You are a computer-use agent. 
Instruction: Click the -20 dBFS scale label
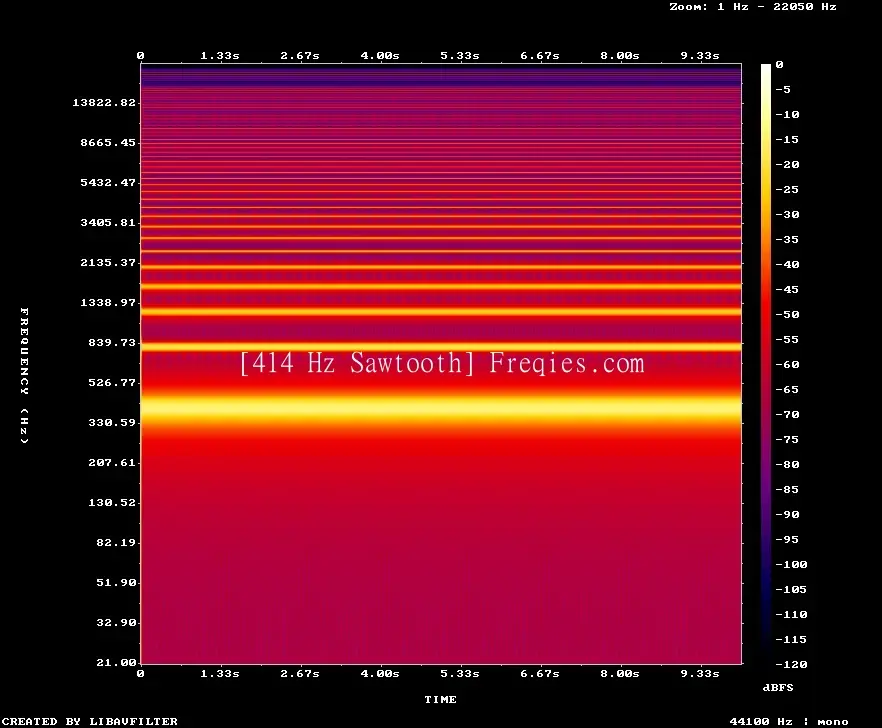tap(787, 164)
